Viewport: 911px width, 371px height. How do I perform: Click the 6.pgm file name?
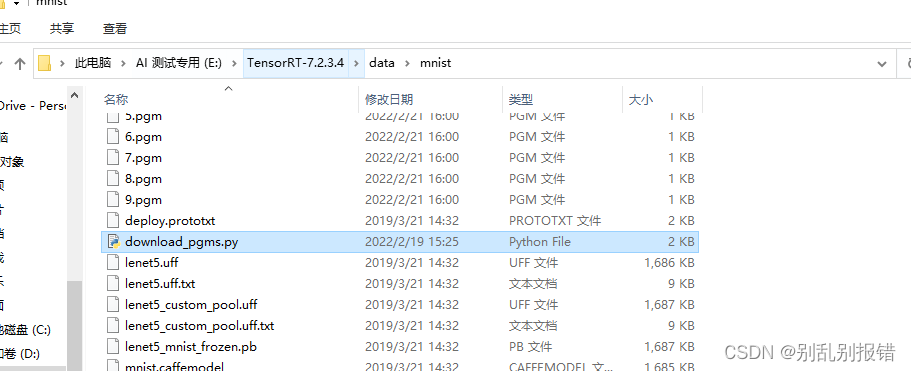pyautogui.click(x=144, y=137)
